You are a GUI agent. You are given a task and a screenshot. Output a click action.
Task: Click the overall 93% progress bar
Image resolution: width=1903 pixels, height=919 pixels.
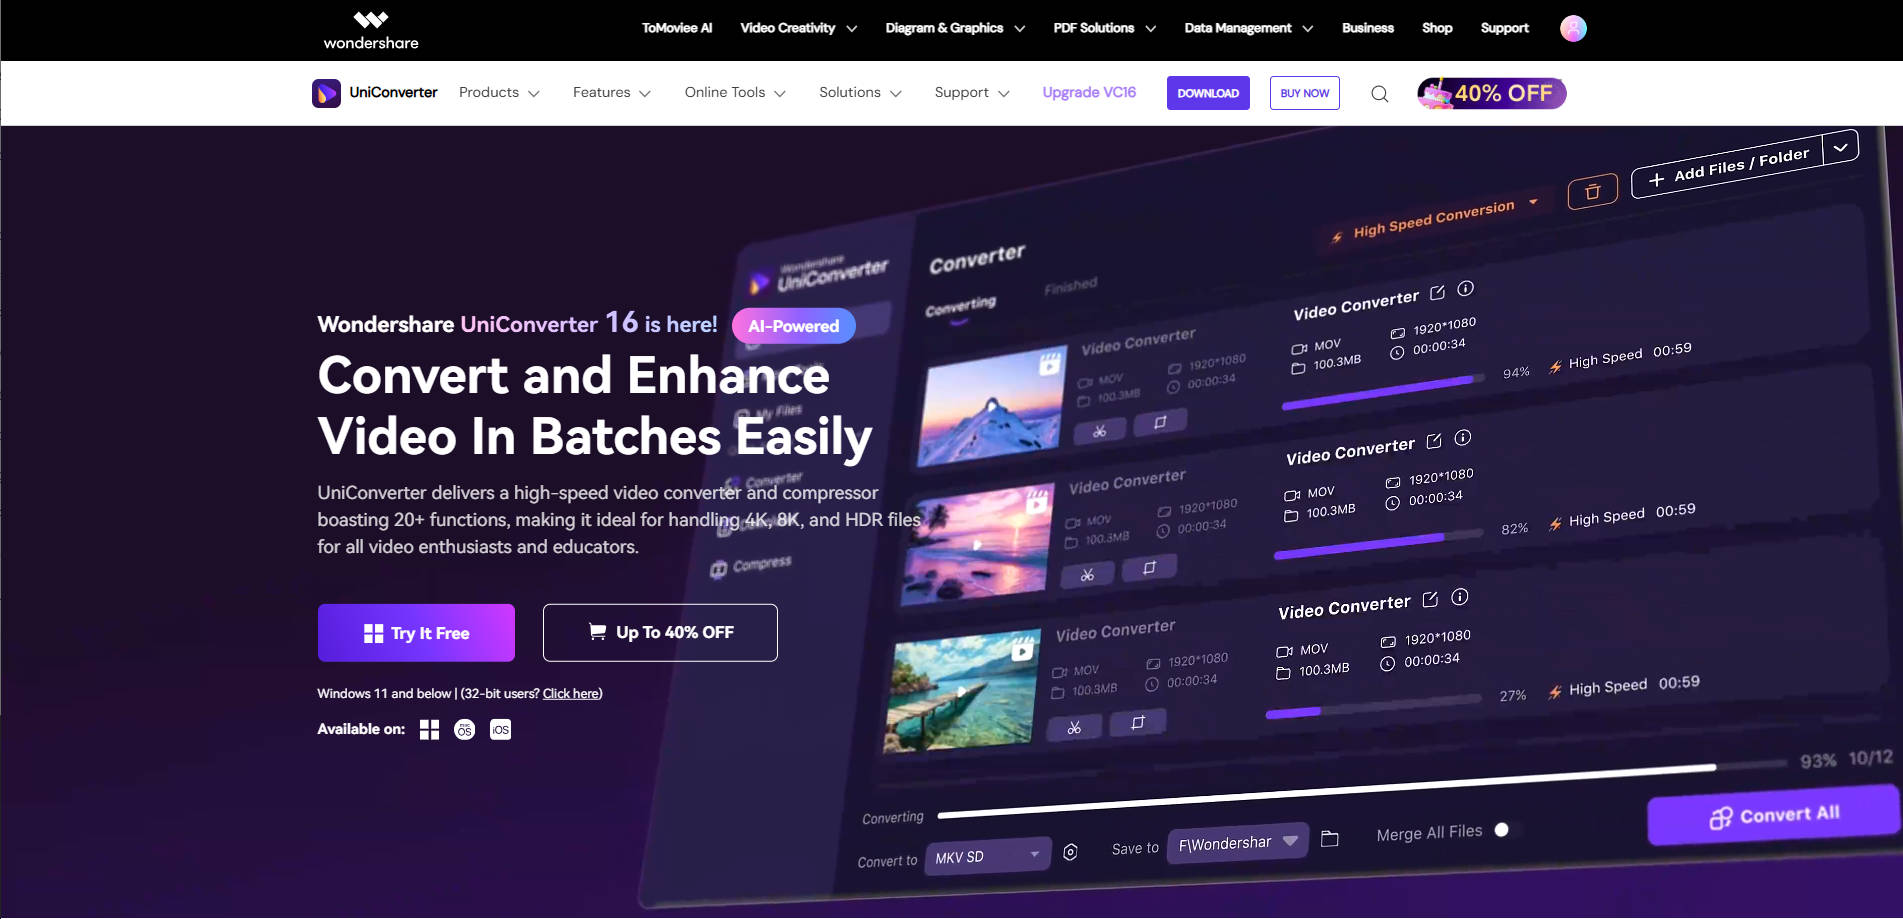tap(1361, 791)
